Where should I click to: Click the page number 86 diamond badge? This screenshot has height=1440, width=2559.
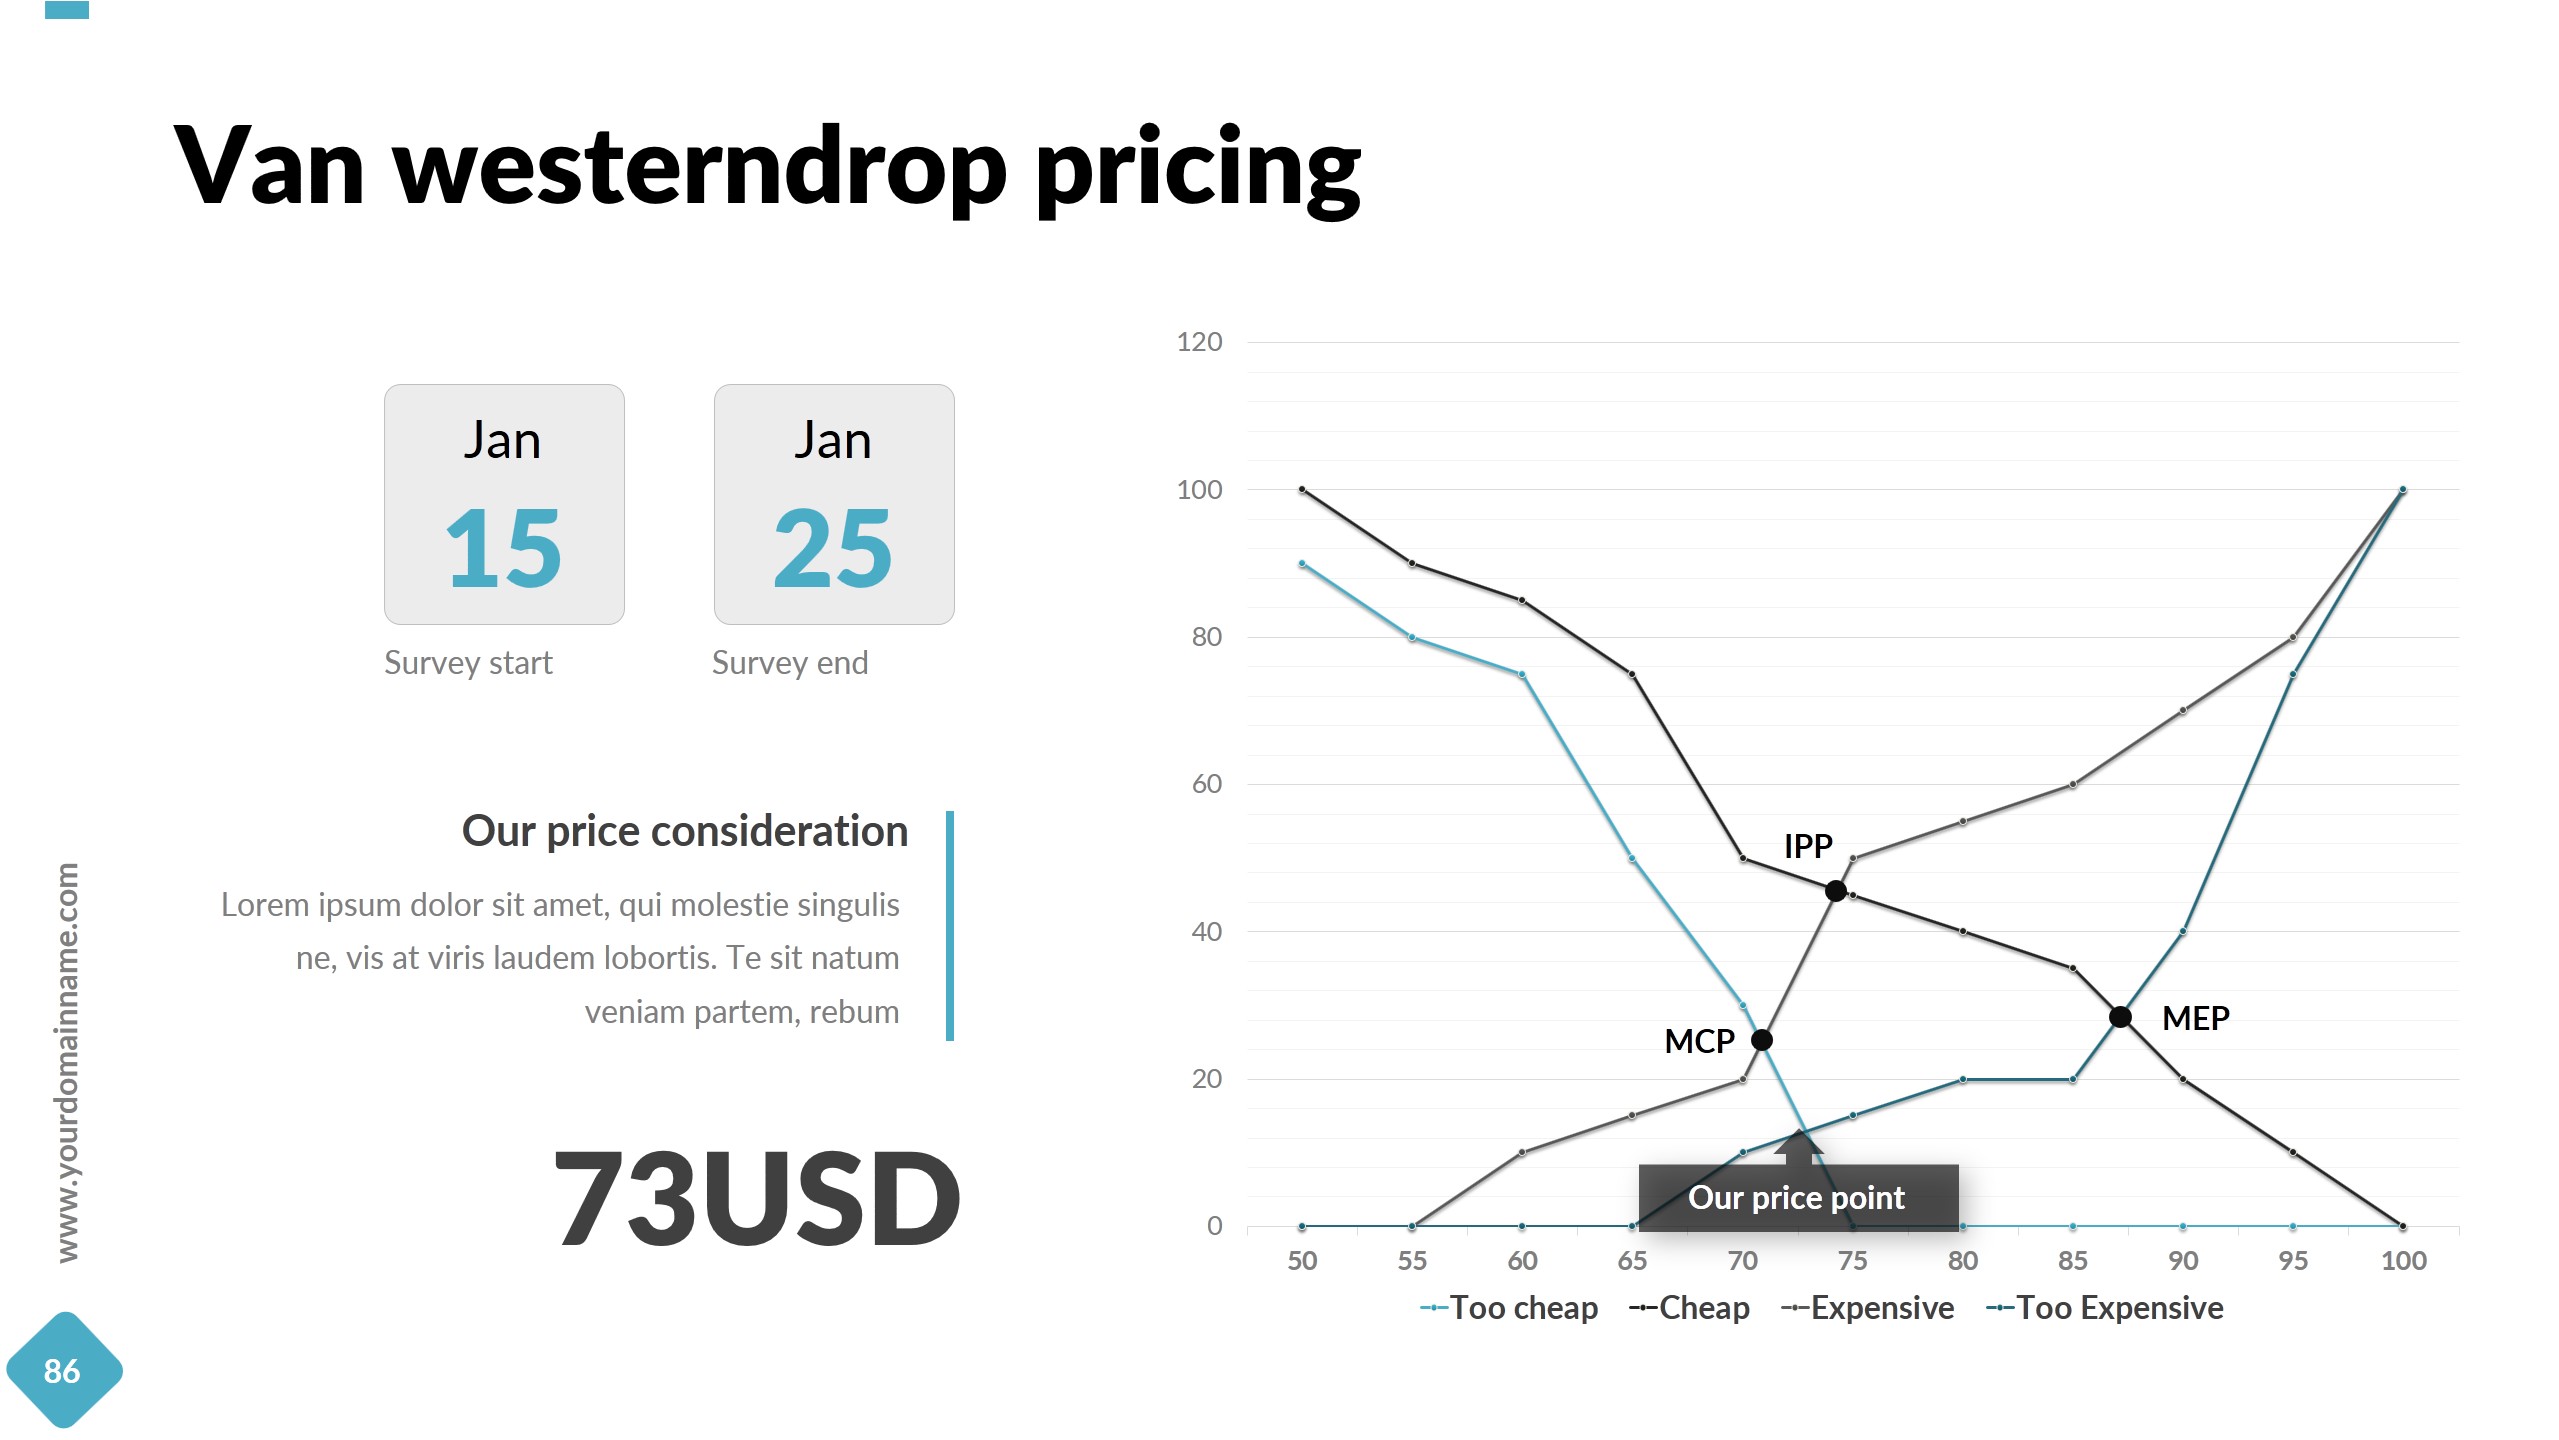(63, 1370)
